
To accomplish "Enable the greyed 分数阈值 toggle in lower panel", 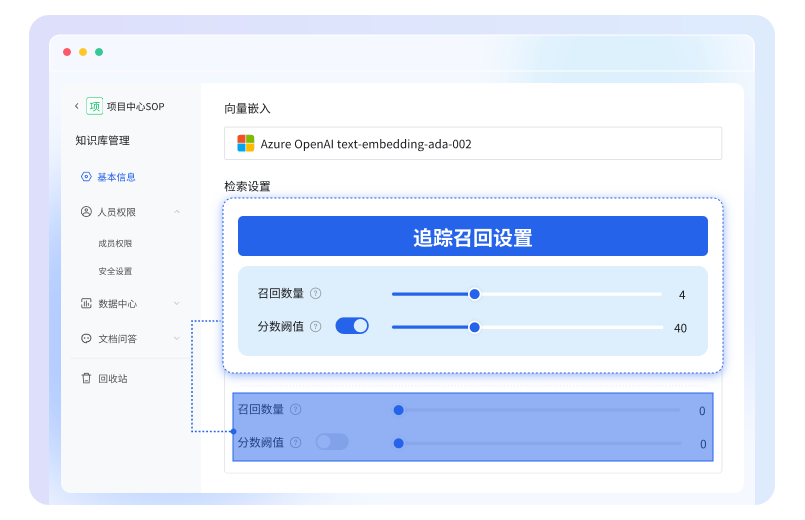I will pos(332,441).
